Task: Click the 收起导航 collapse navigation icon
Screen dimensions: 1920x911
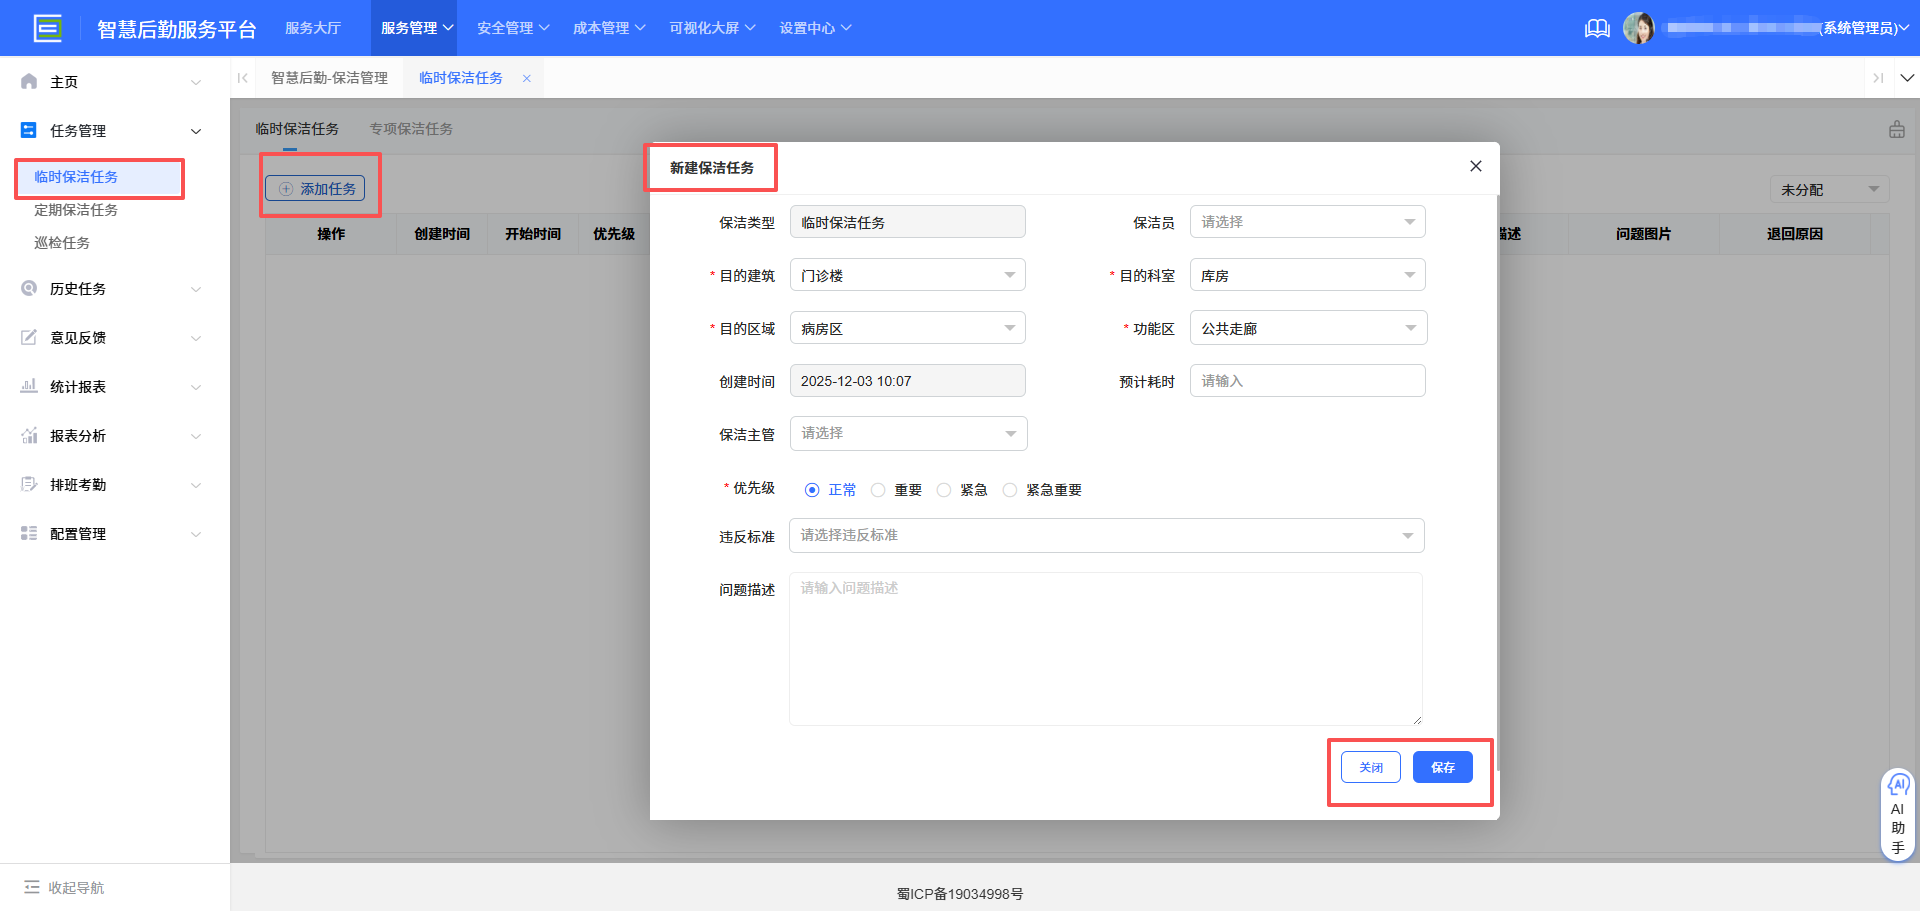Action: pos(33,887)
